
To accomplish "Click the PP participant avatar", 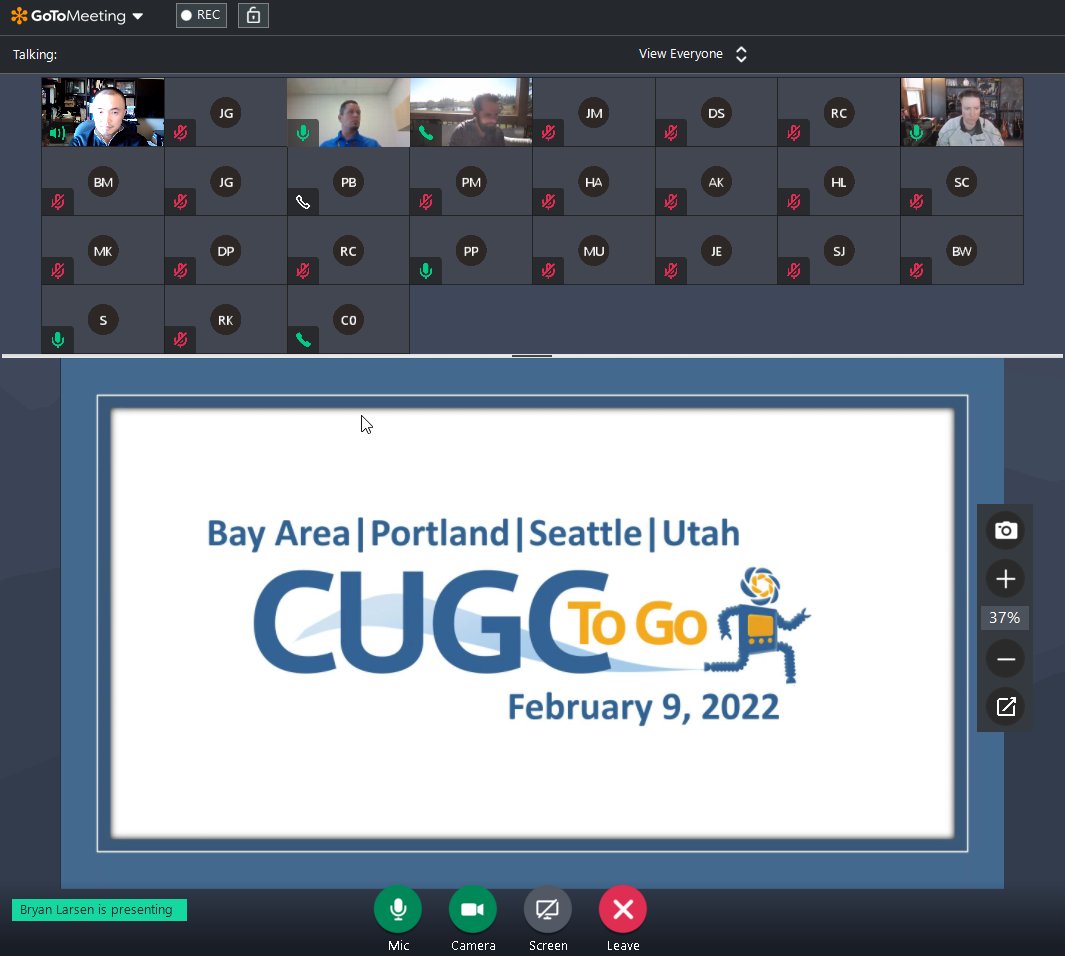I will (x=471, y=251).
